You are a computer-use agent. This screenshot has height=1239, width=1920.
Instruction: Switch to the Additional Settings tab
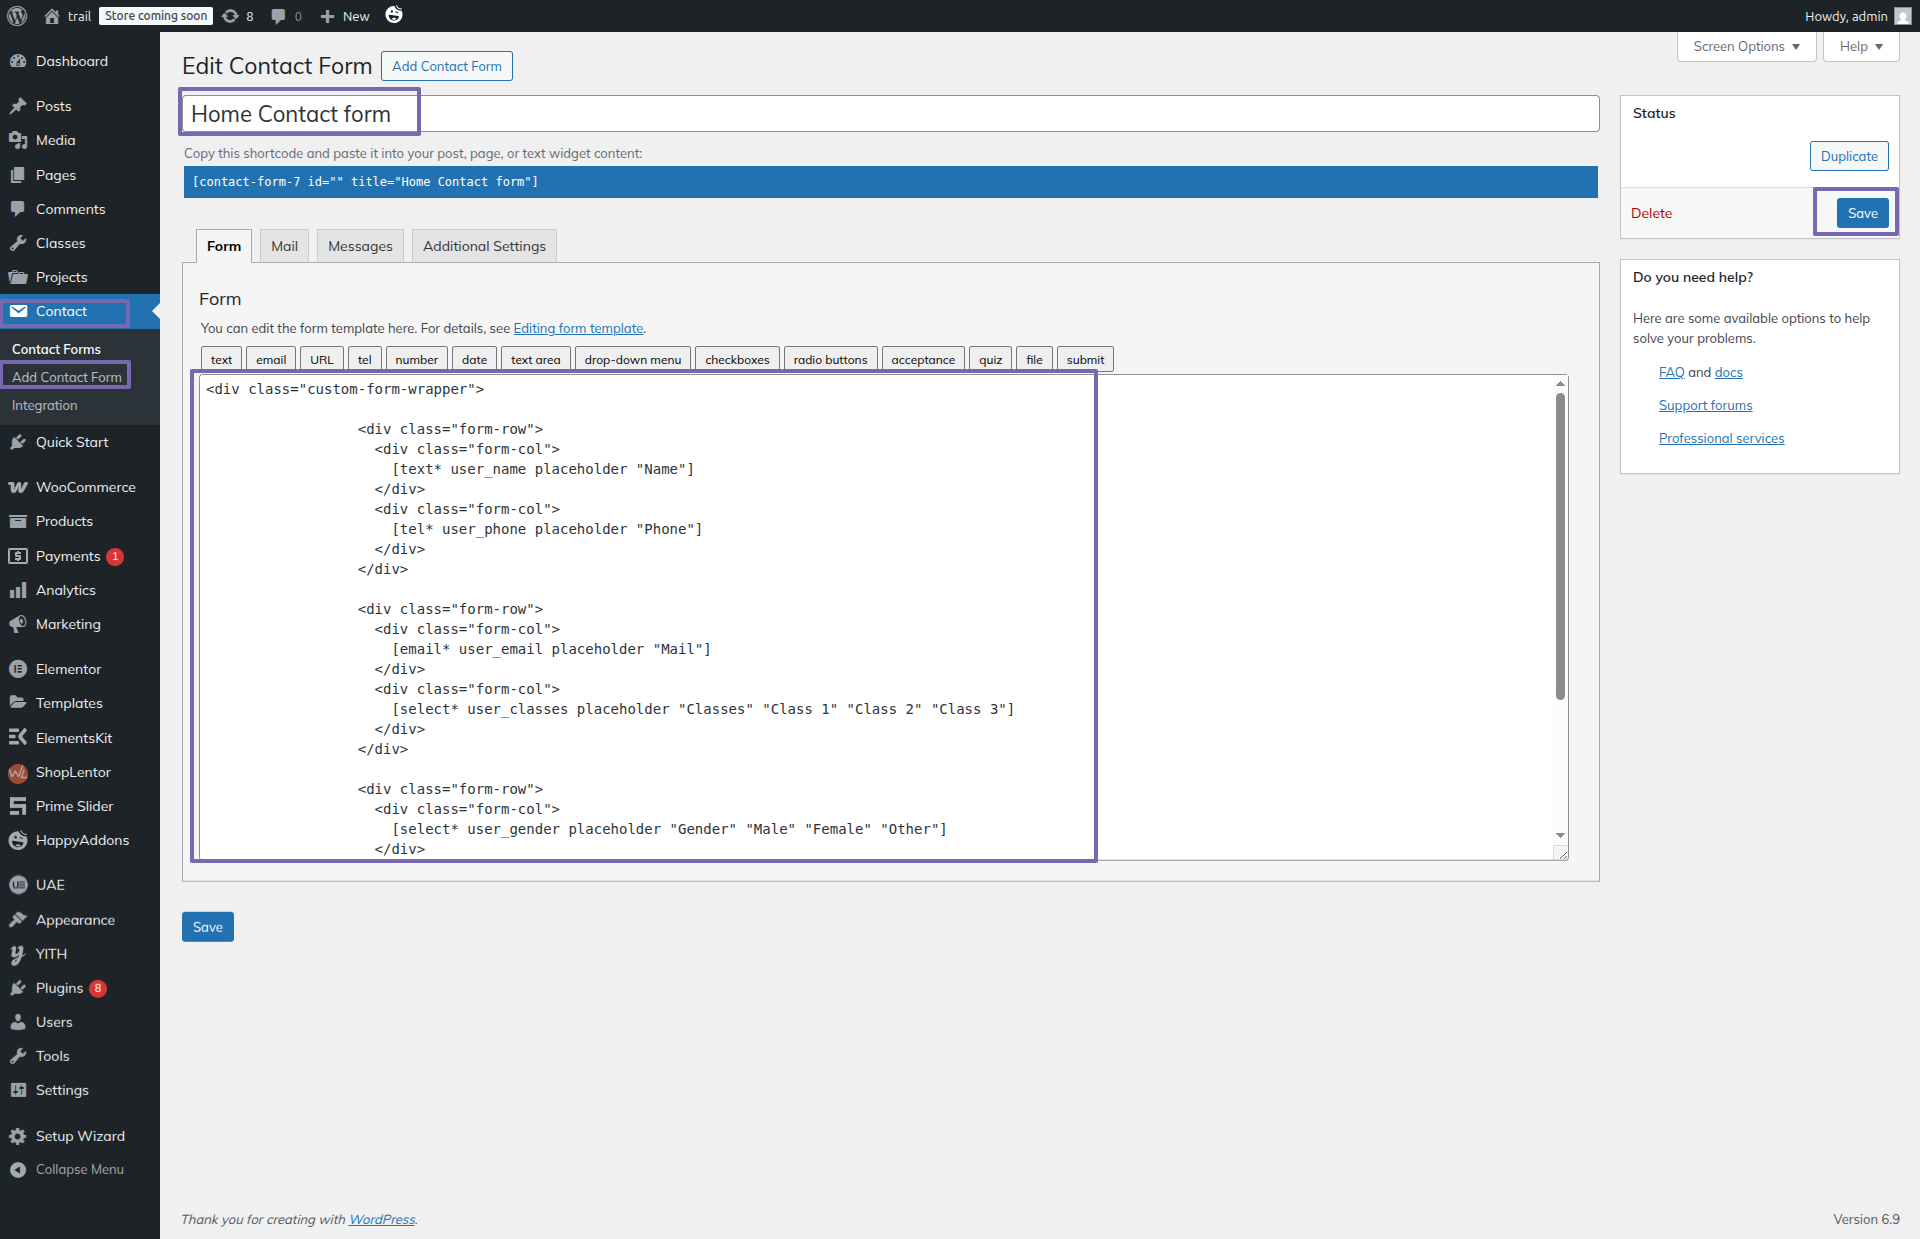[484, 247]
